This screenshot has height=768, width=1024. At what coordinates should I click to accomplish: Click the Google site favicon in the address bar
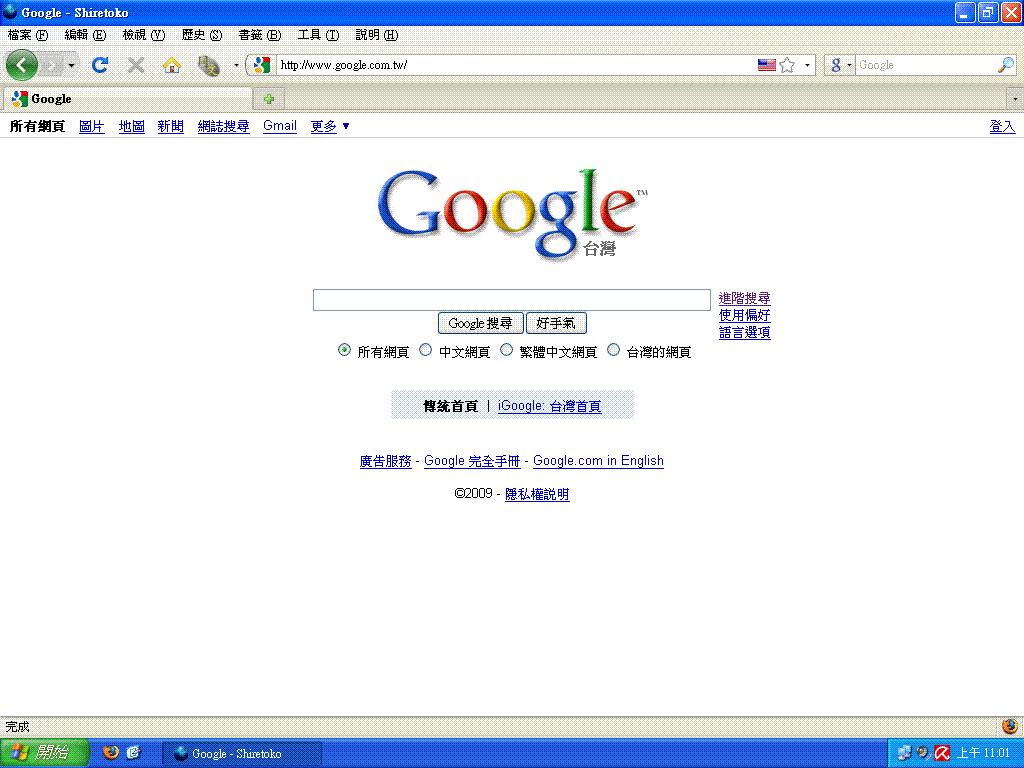263,65
